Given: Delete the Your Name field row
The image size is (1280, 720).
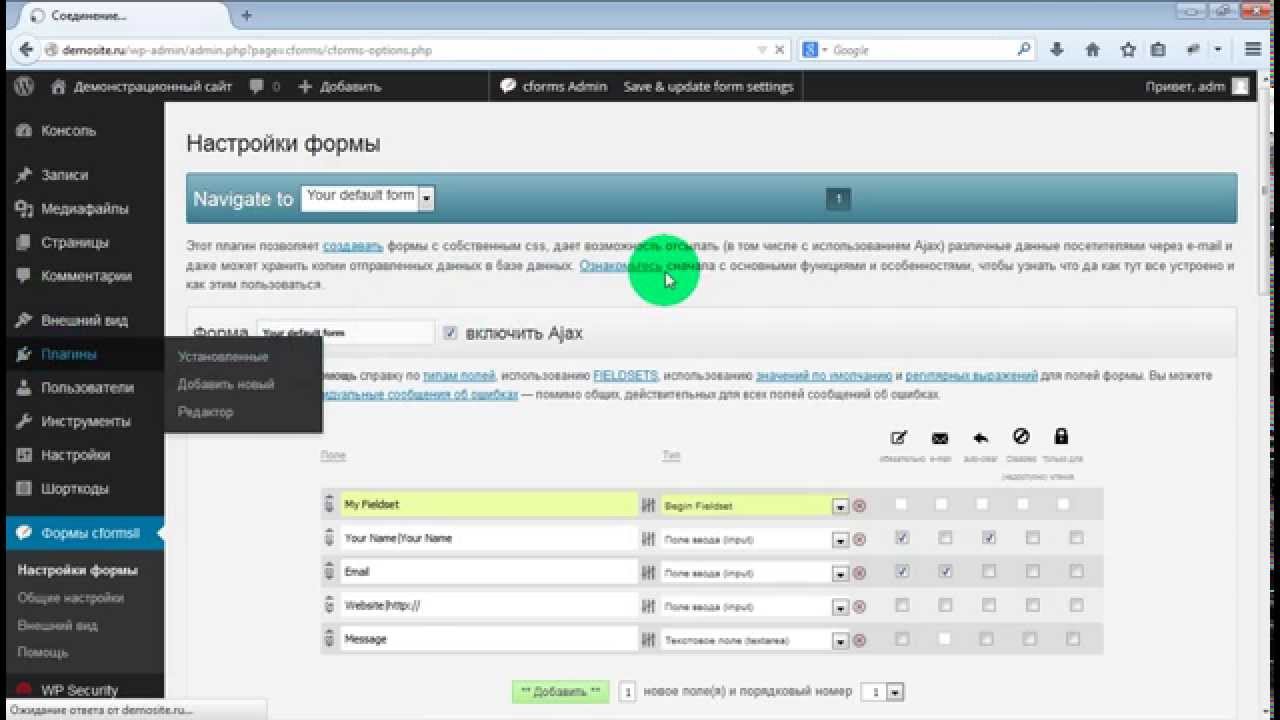Looking at the screenshot, I should 859,540.
